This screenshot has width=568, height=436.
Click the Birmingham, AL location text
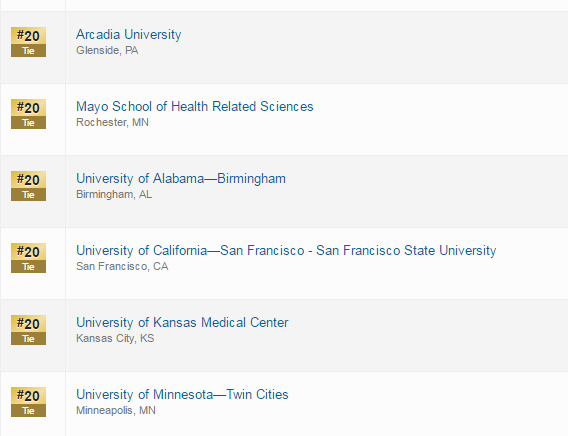click(x=114, y=194)
